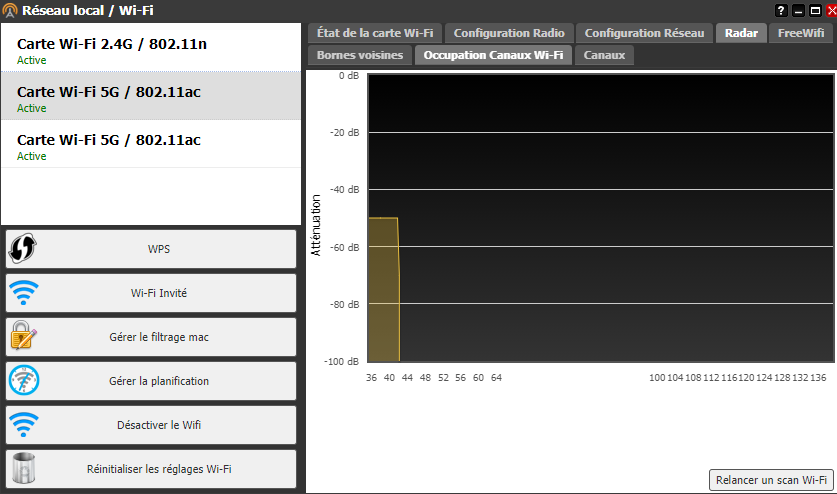Click the -60 dB axis label
The image size is (837, 494).
tap(345, 247)
